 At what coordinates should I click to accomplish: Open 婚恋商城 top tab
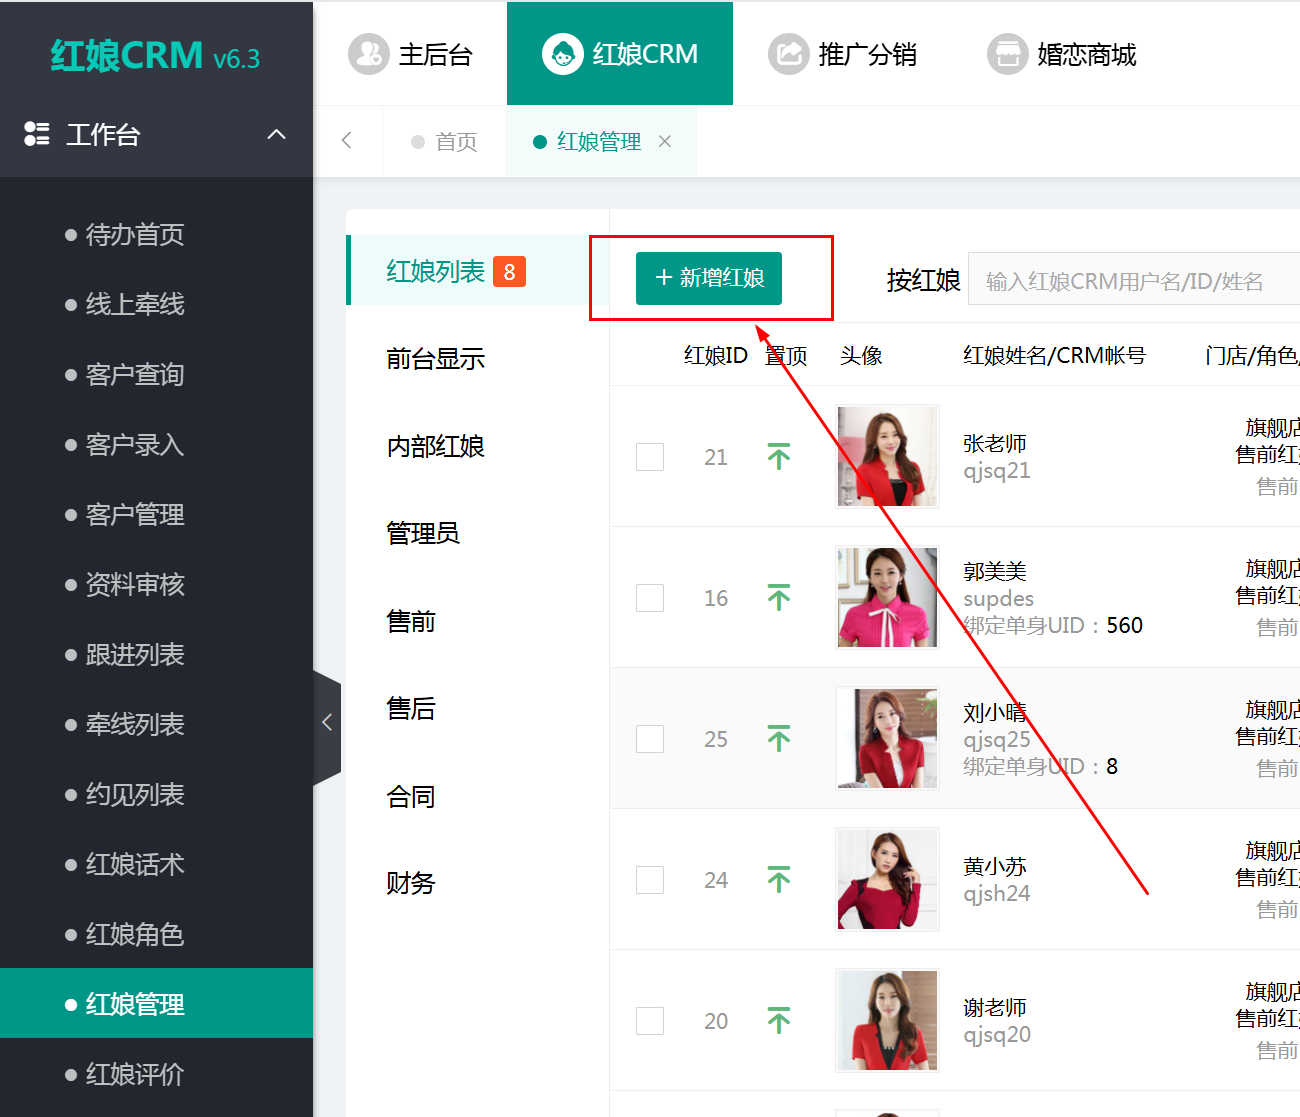click(x=1062, y=54)
